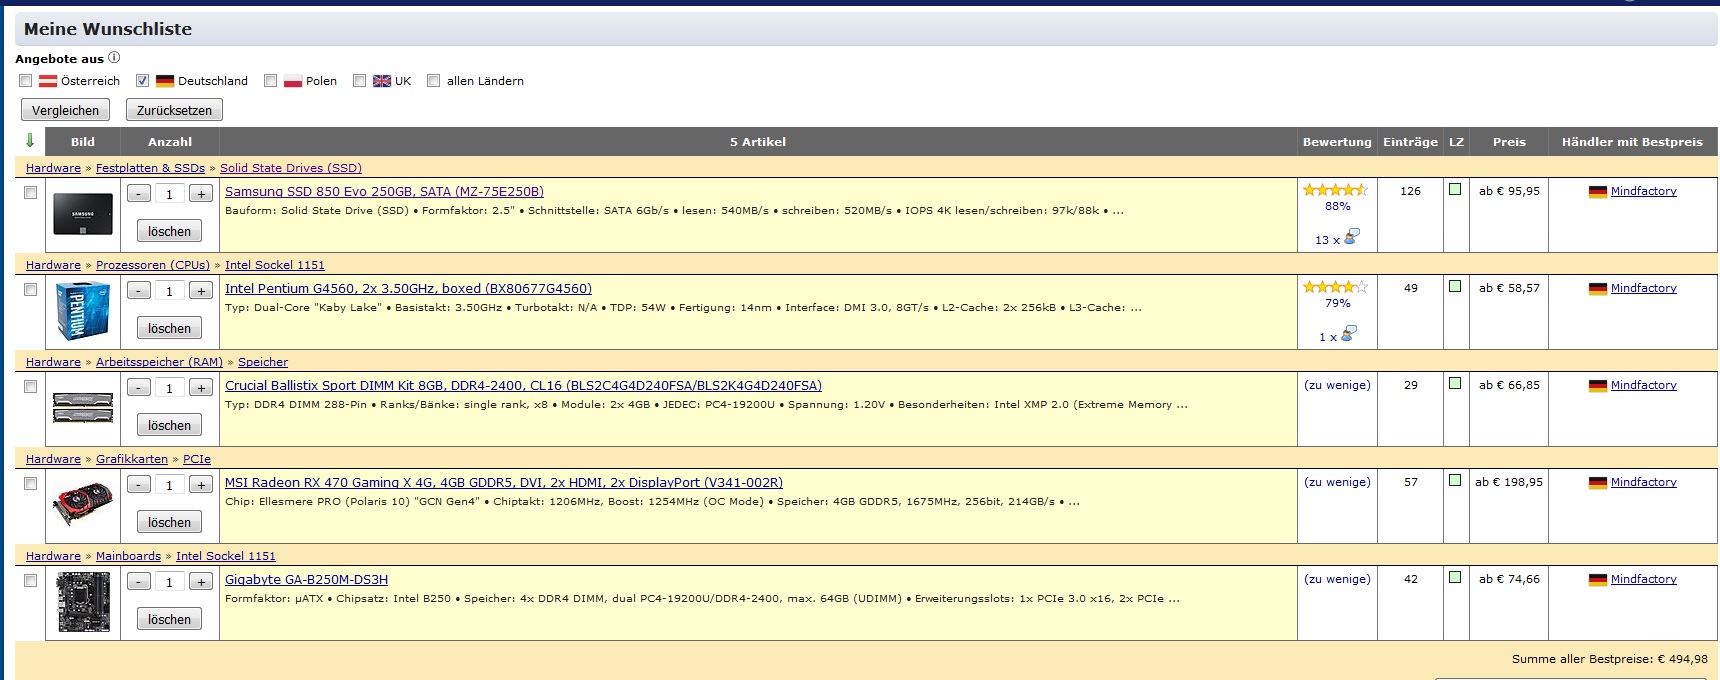
Task: Select the Samsung SSD row checkbox
Action: coord(30,192)
